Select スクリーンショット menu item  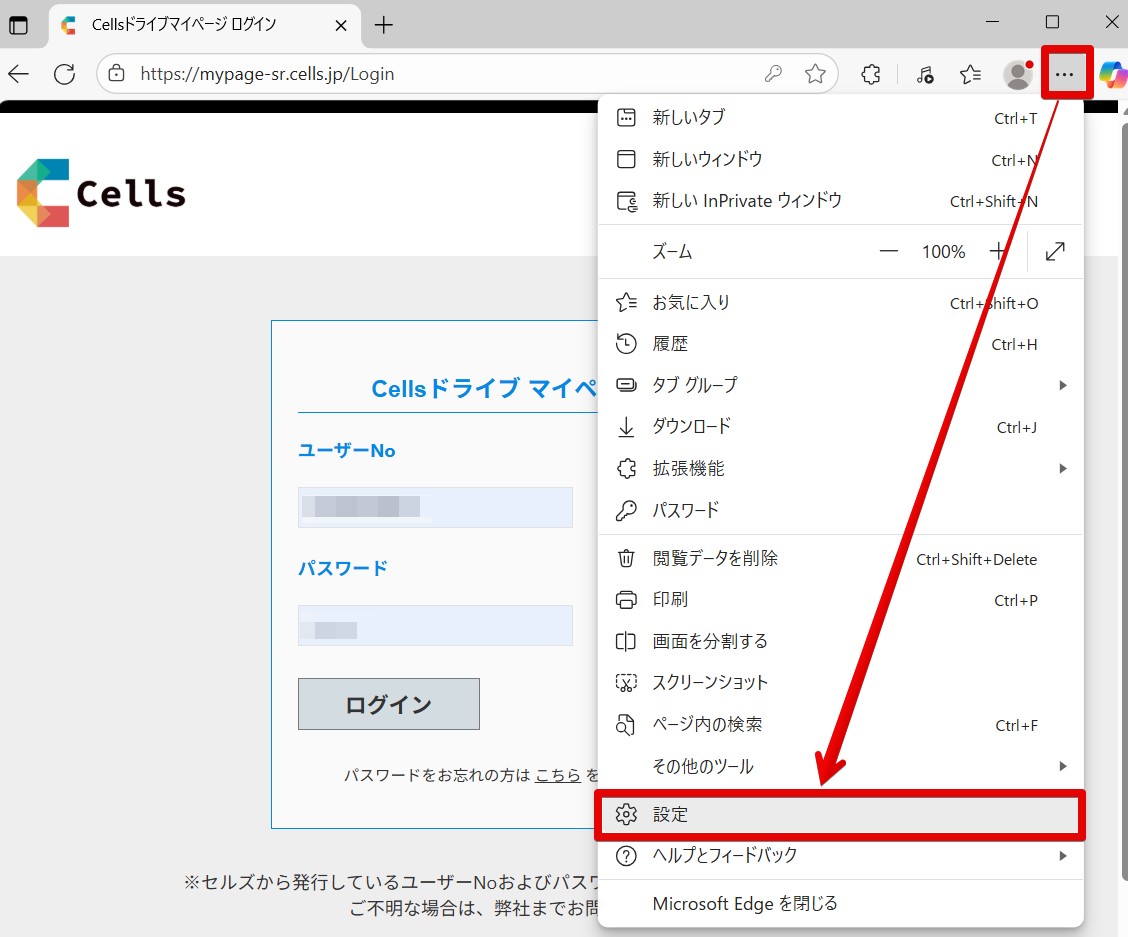(x=840, y=682)
